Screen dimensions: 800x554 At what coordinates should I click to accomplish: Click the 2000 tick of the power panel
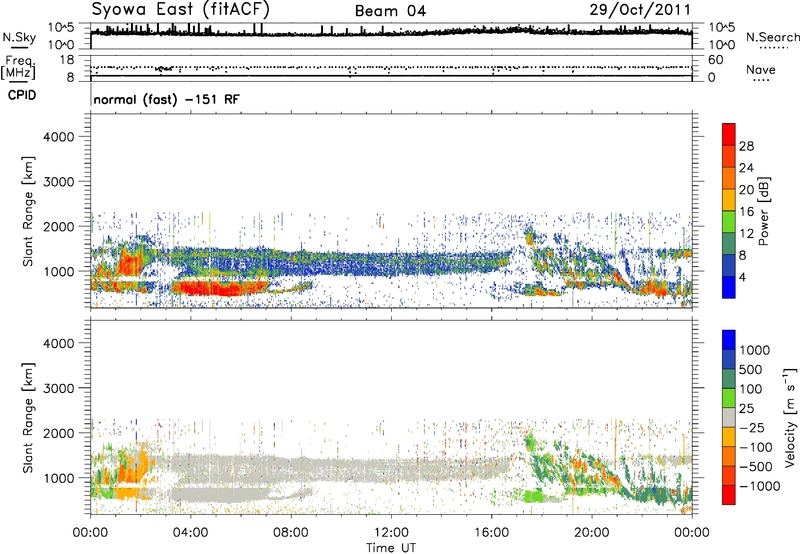(58, 226)
